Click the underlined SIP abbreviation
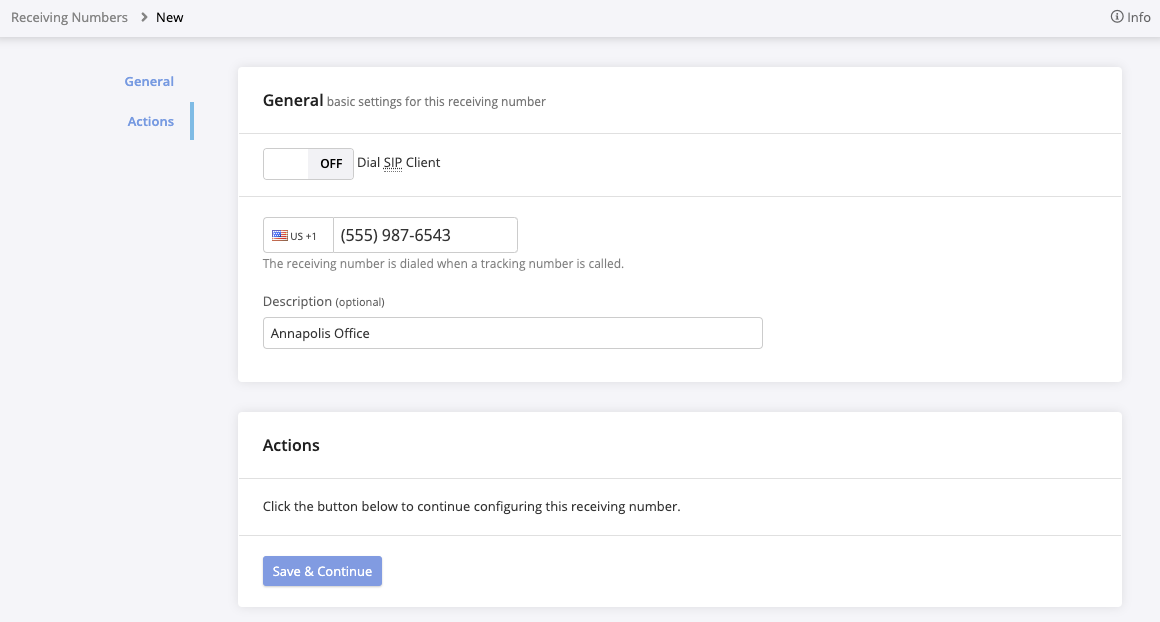The image size is (1160, 622). tap(393, 162)
